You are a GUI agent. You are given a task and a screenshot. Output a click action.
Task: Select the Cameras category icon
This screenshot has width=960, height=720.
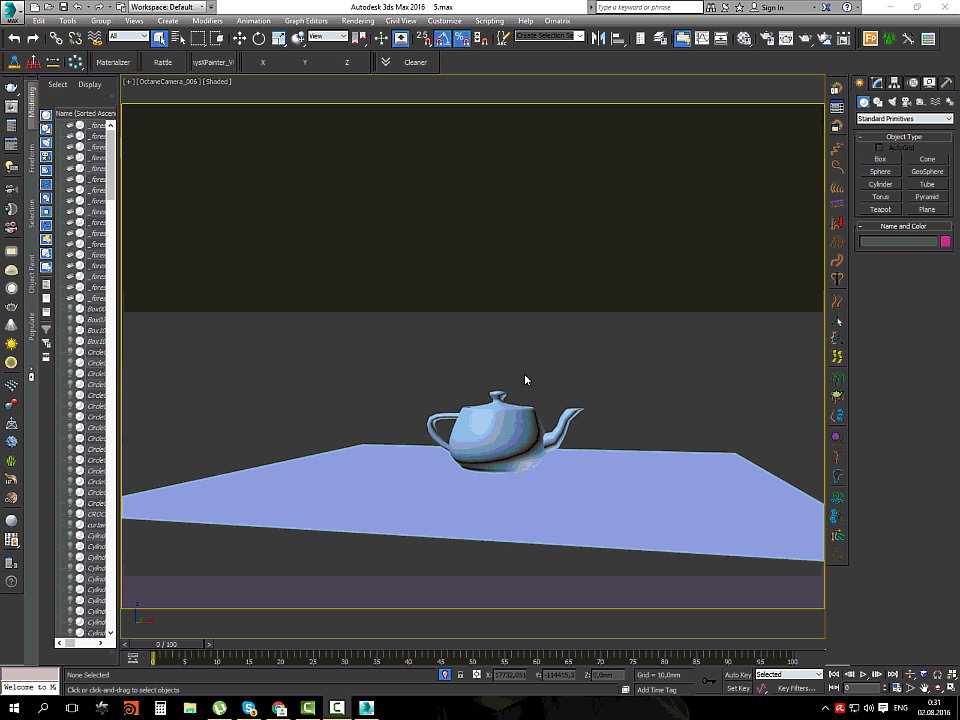pos(905,102)
